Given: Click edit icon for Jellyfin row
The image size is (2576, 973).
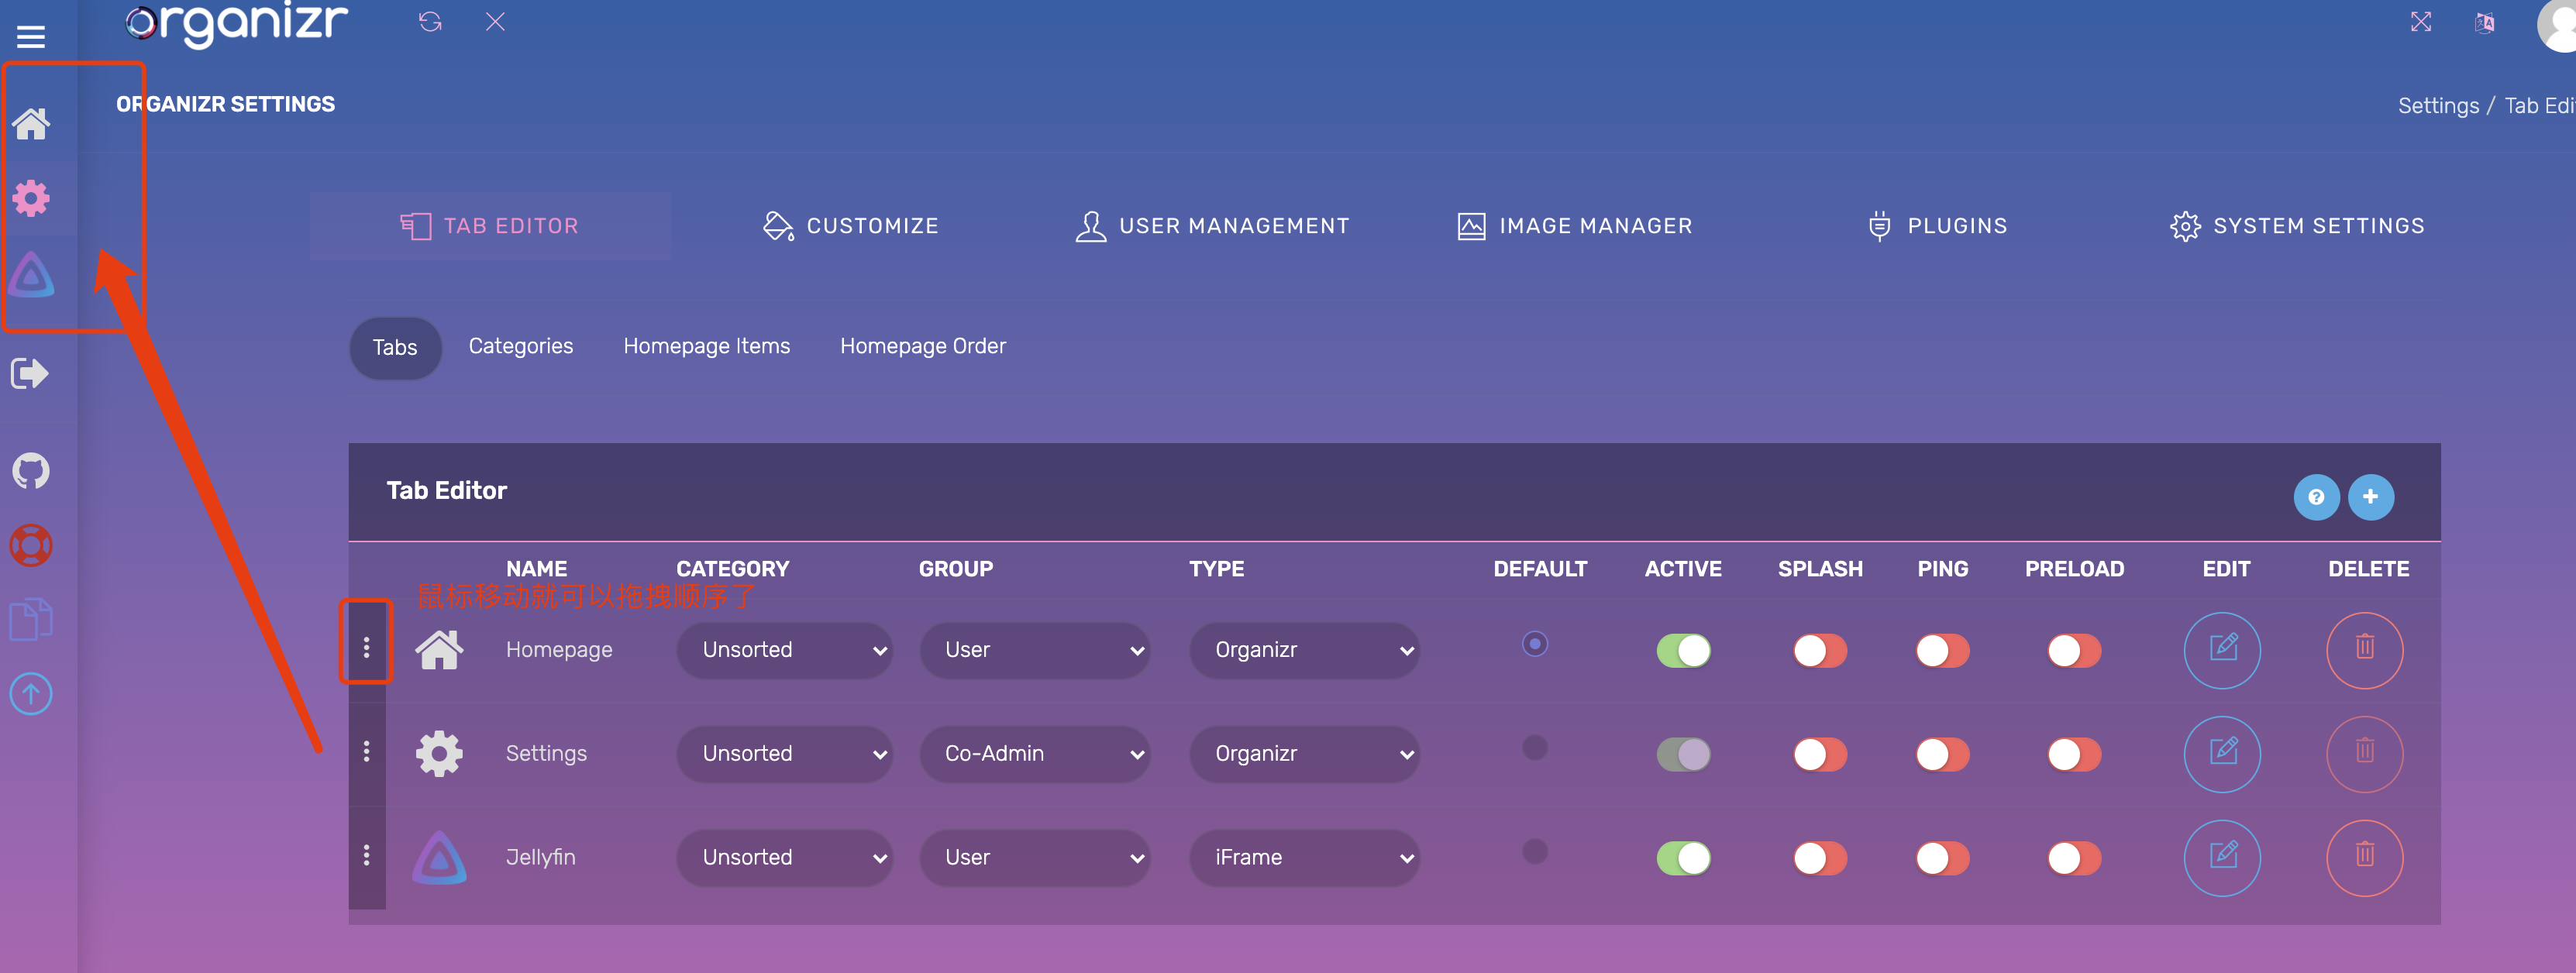Looking at the screenshot, I should click(2222, 857).
